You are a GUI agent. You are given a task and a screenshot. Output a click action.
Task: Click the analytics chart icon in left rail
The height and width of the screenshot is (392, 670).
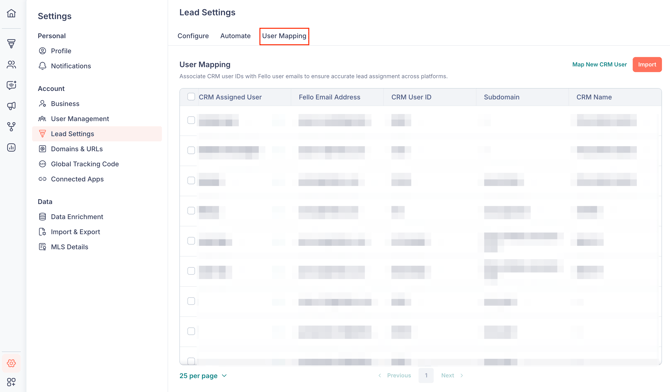click(12, 147)
